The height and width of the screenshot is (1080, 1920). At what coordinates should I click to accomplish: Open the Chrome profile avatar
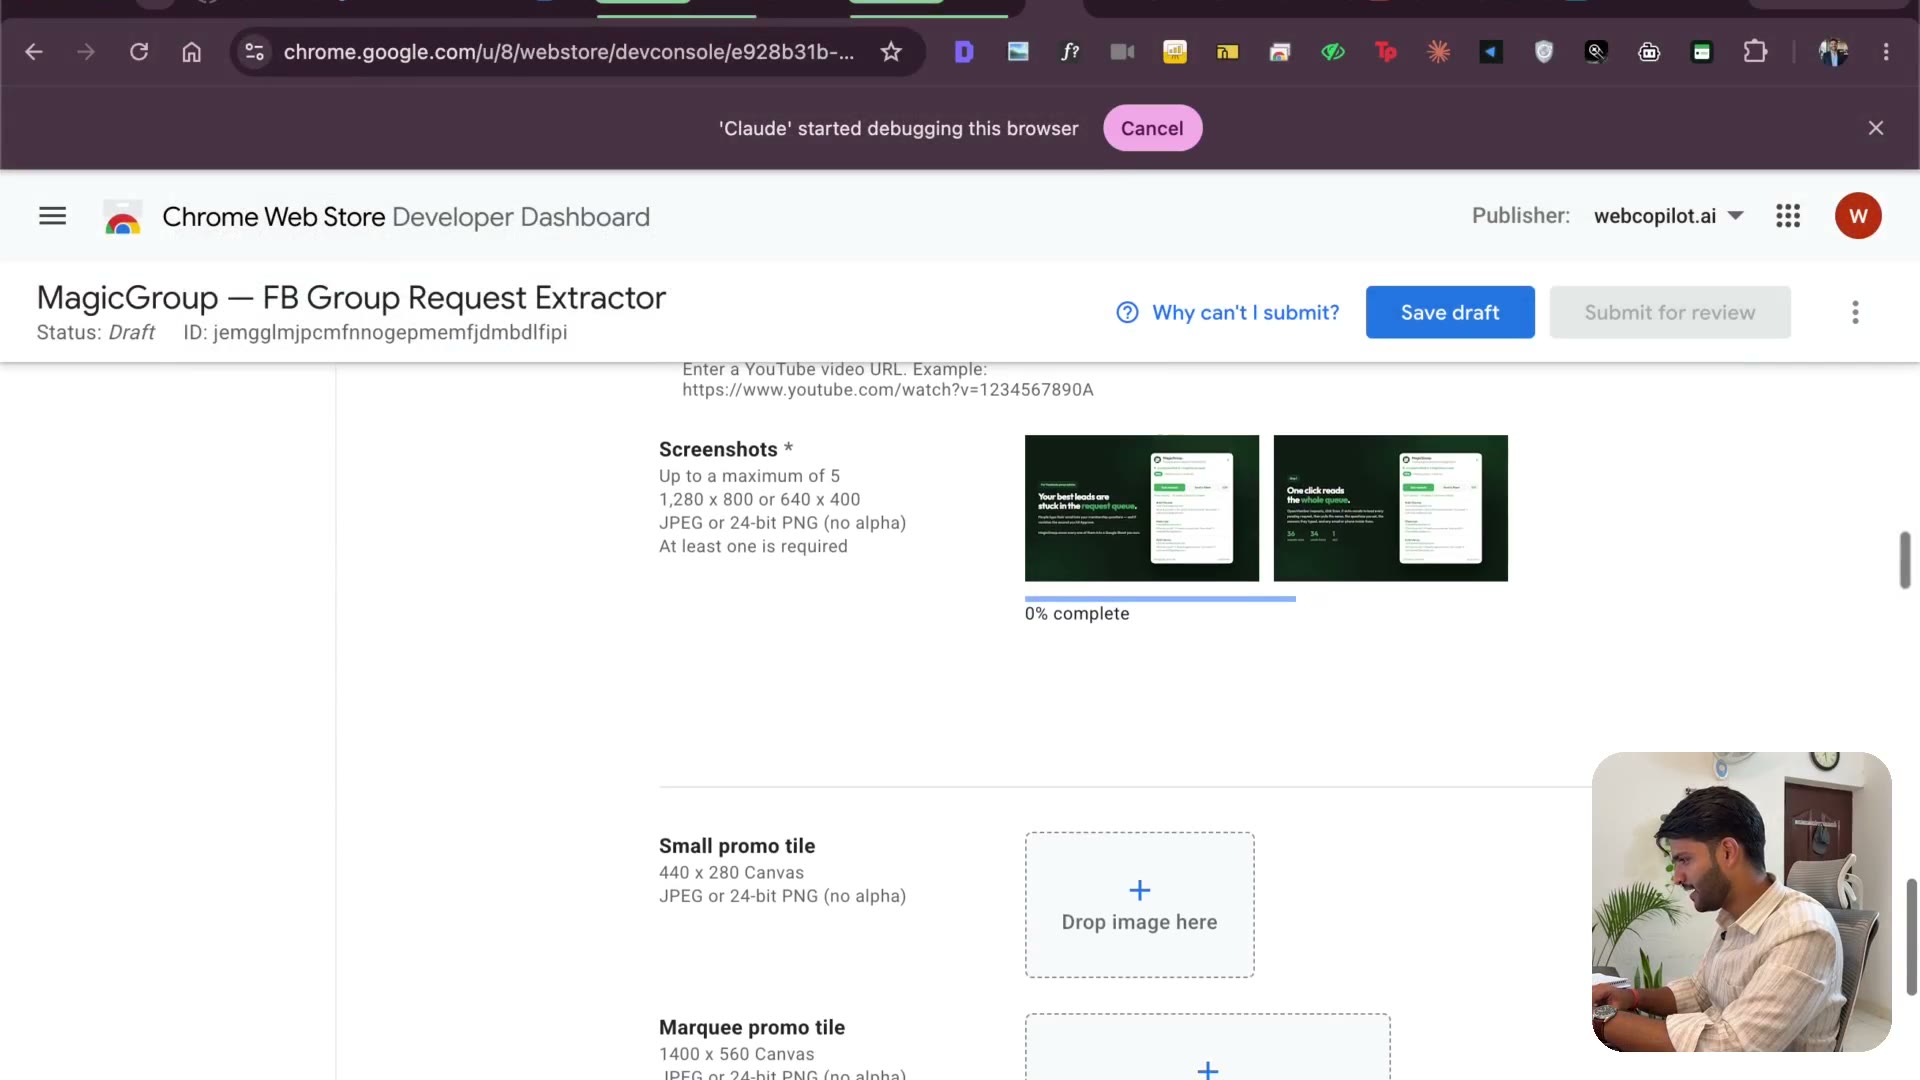tap(1833, 52)
